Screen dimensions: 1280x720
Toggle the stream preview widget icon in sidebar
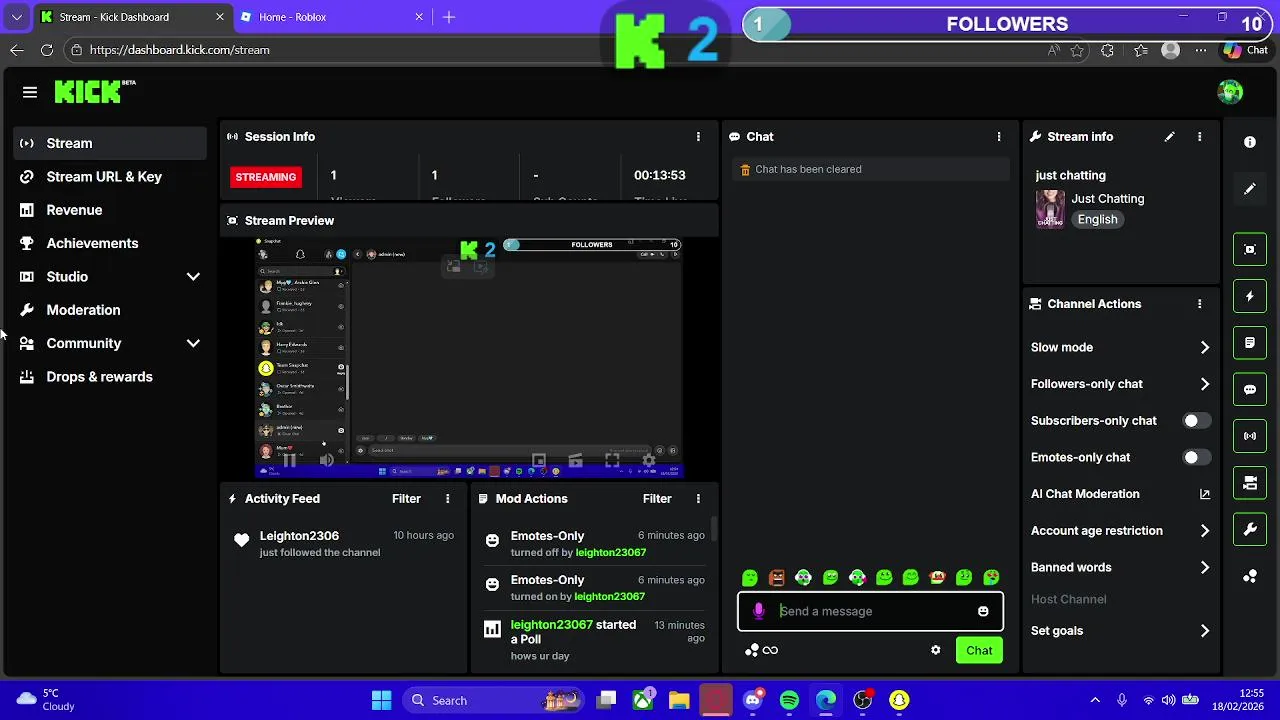tap(1250, 249)
